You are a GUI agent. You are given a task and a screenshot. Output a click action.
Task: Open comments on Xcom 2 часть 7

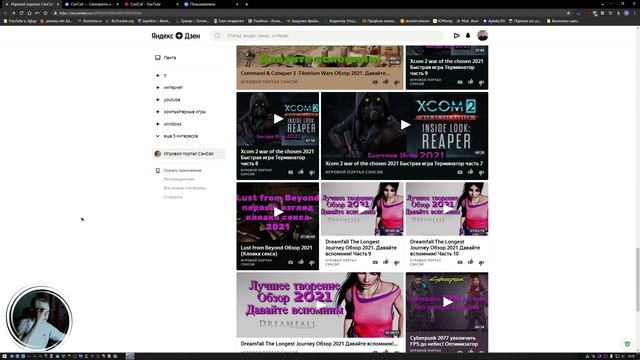(x=460, y=172)
